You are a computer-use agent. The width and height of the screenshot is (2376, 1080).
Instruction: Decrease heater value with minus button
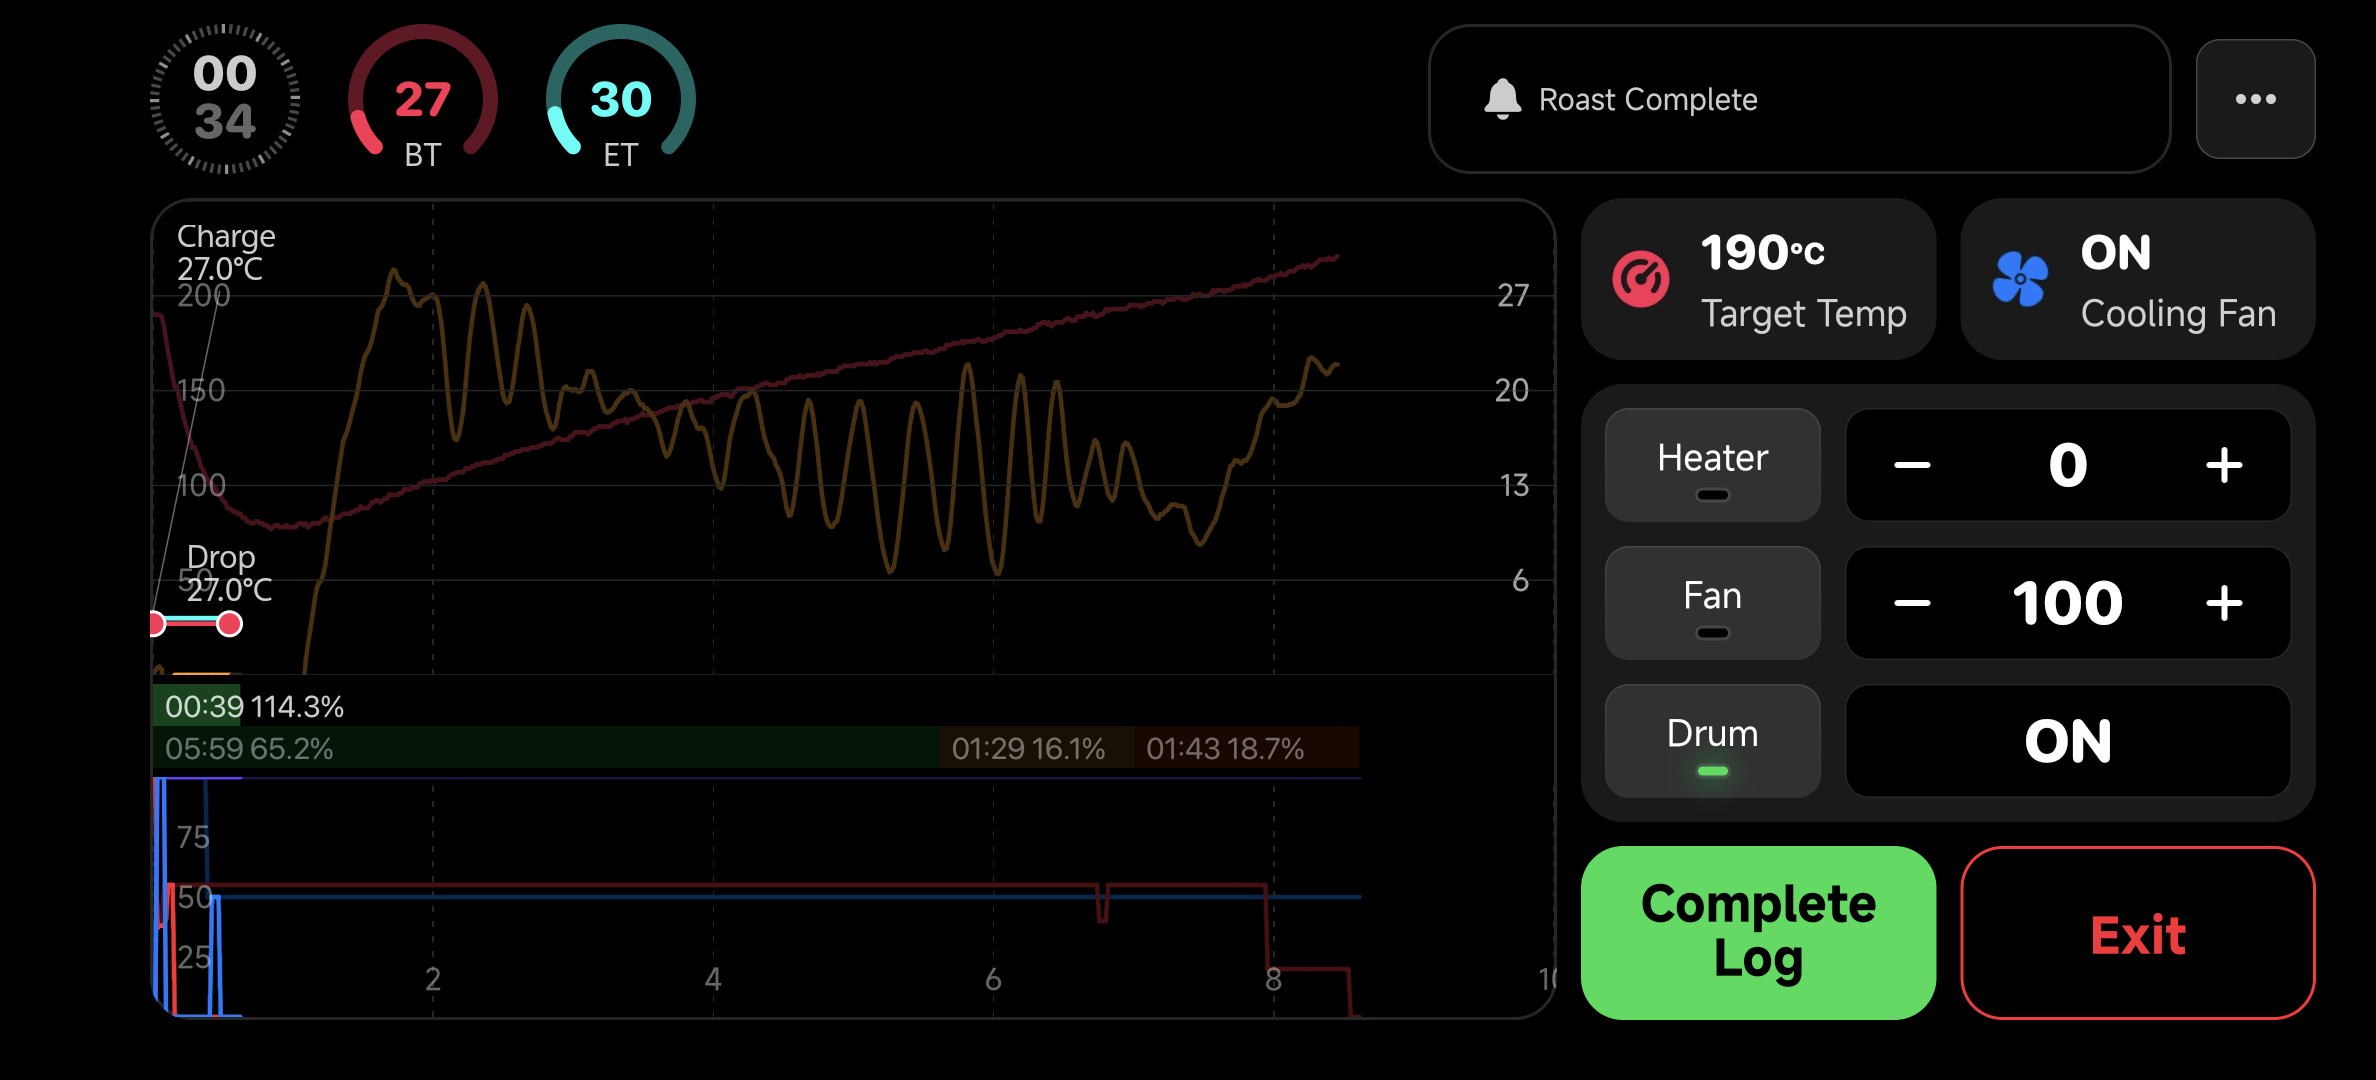1911,465
